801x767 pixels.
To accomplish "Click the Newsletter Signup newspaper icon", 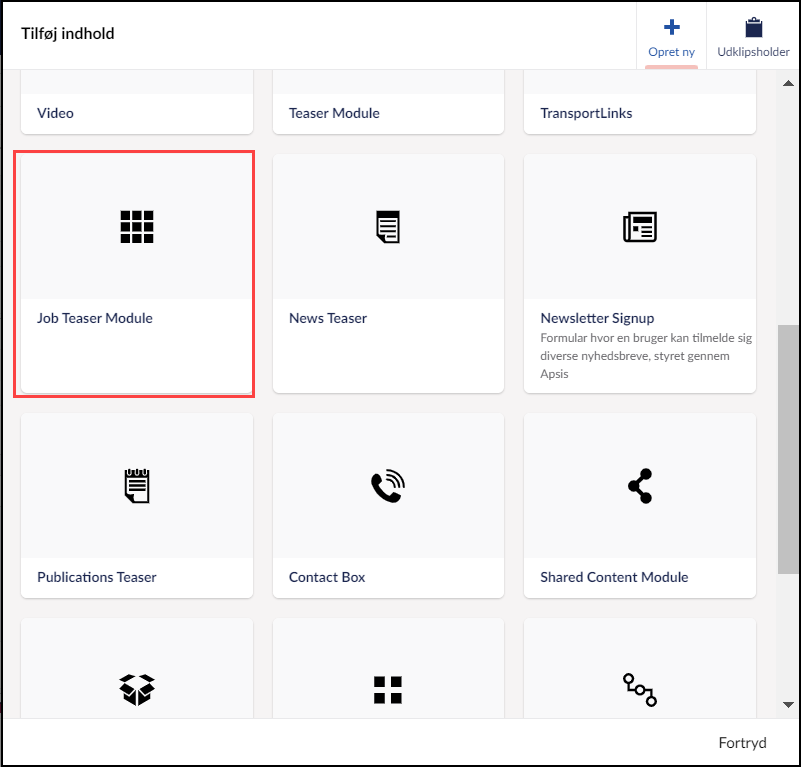I will click(639, 227).
